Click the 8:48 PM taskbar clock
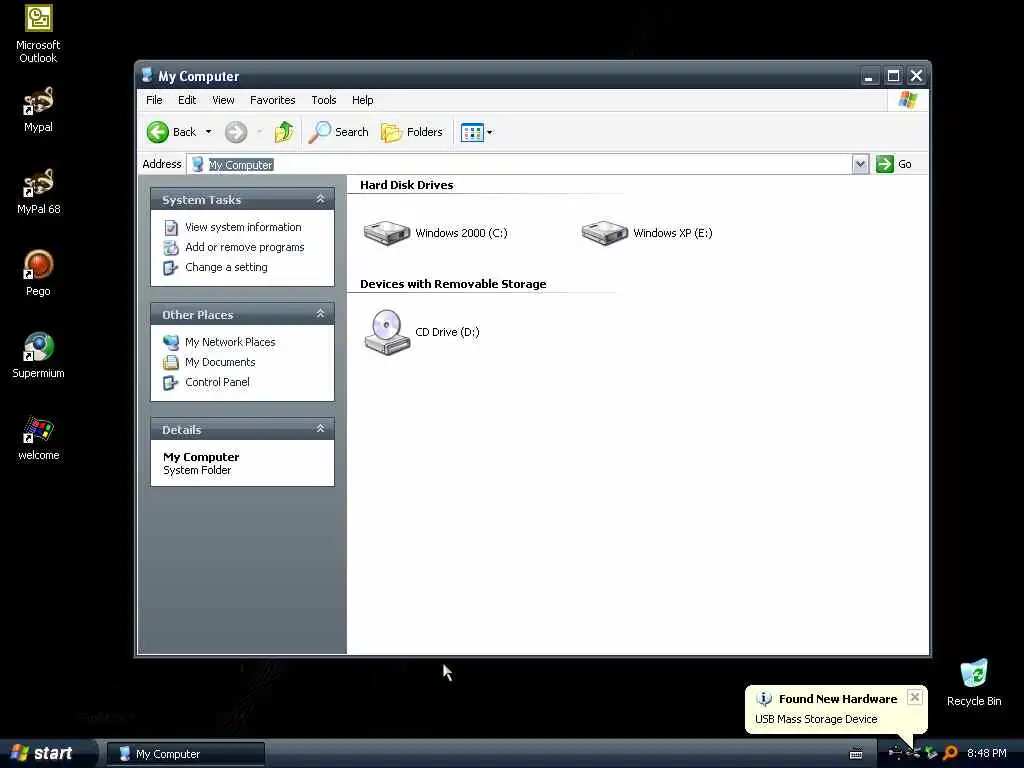 987,753
